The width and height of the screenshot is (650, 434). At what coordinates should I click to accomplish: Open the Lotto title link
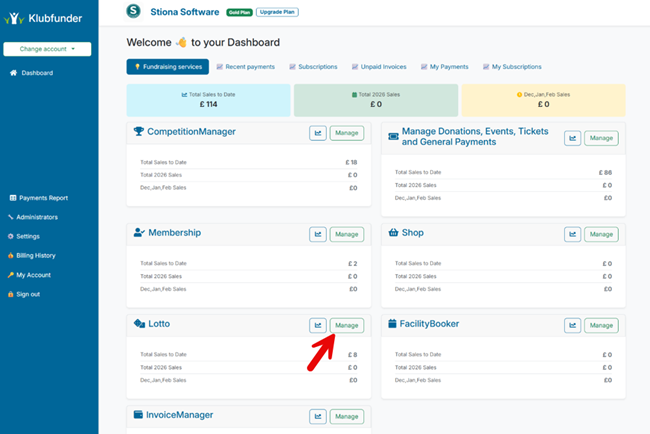(x=159, y=324)
